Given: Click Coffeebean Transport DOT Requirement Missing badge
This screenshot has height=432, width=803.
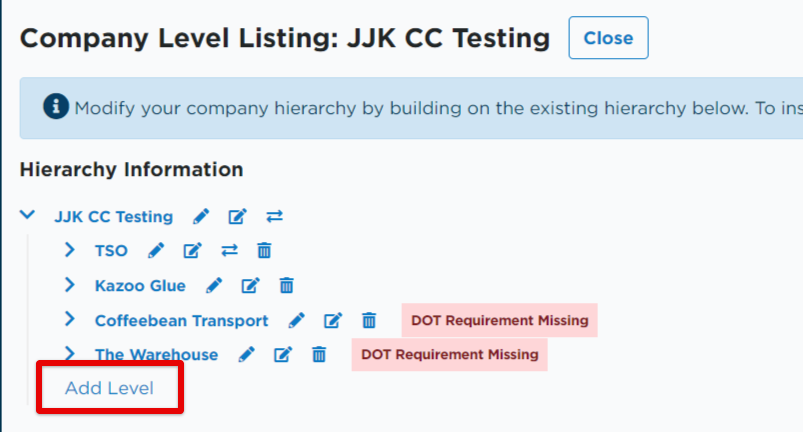Looking at the screenshot, I should coord(499,321).
